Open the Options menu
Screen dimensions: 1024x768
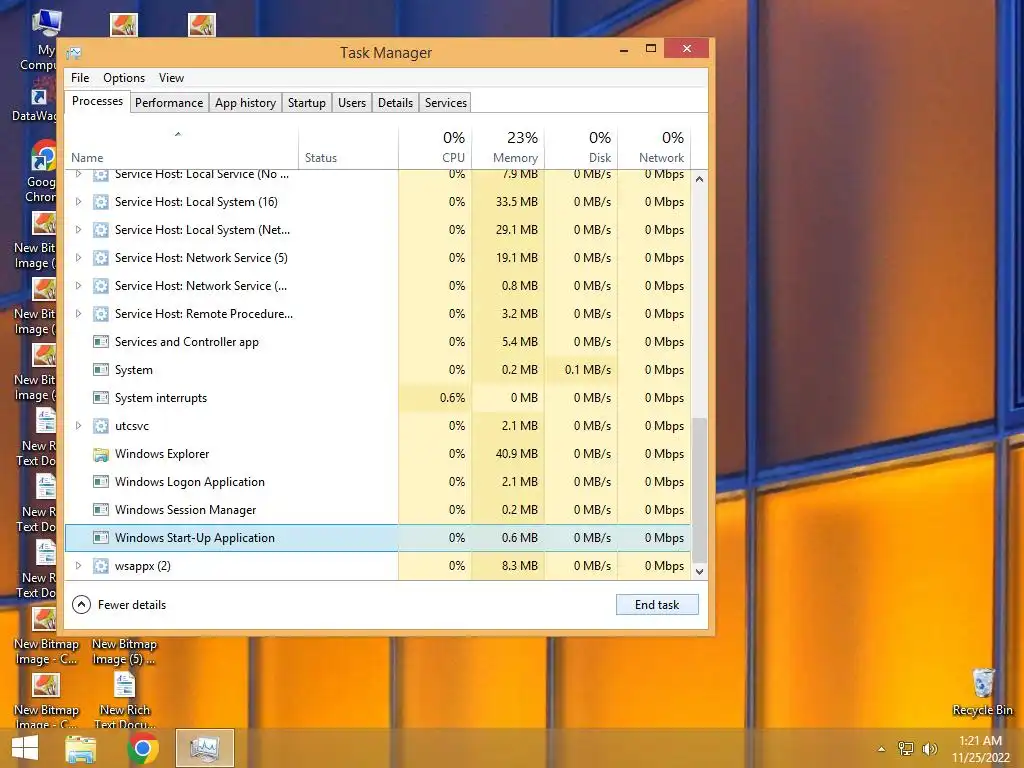pyautogui.click(x=124, y=78)
